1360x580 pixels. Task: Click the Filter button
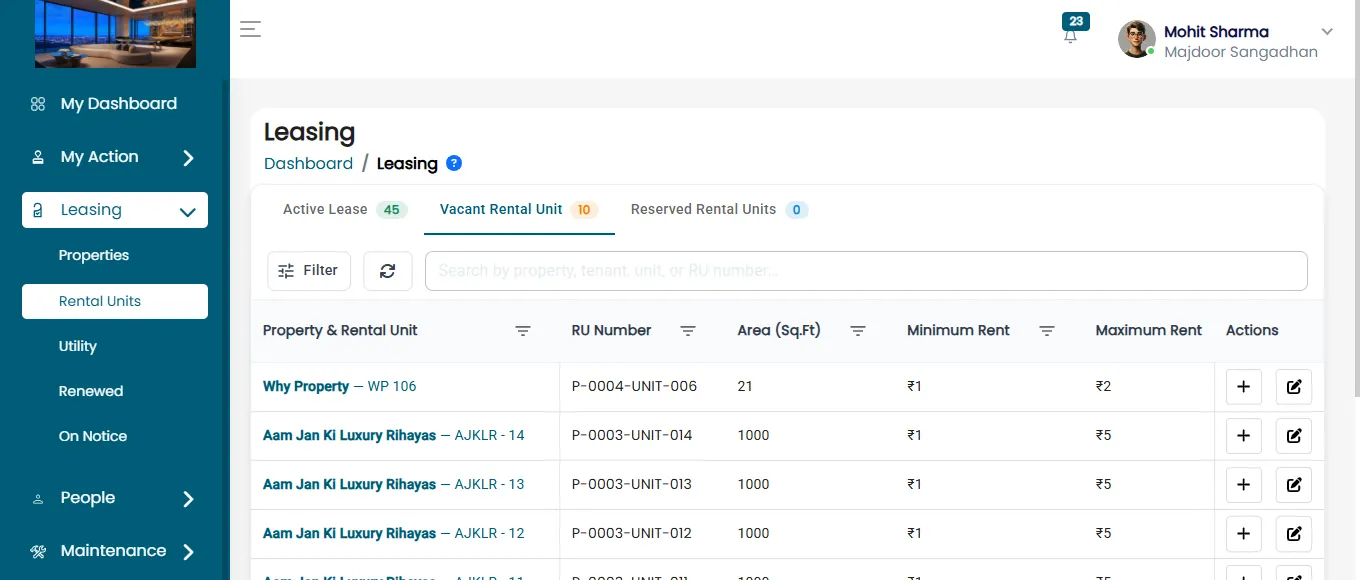coord(309,271)
